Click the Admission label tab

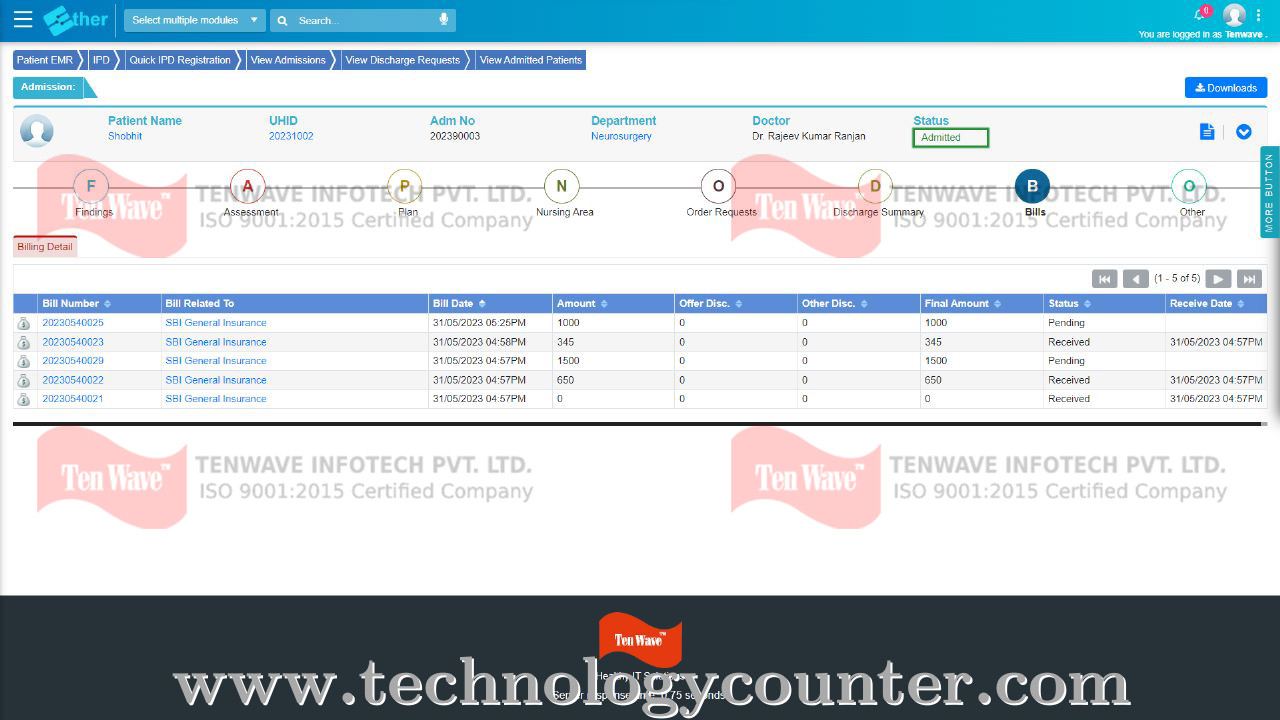coord(48,87)
